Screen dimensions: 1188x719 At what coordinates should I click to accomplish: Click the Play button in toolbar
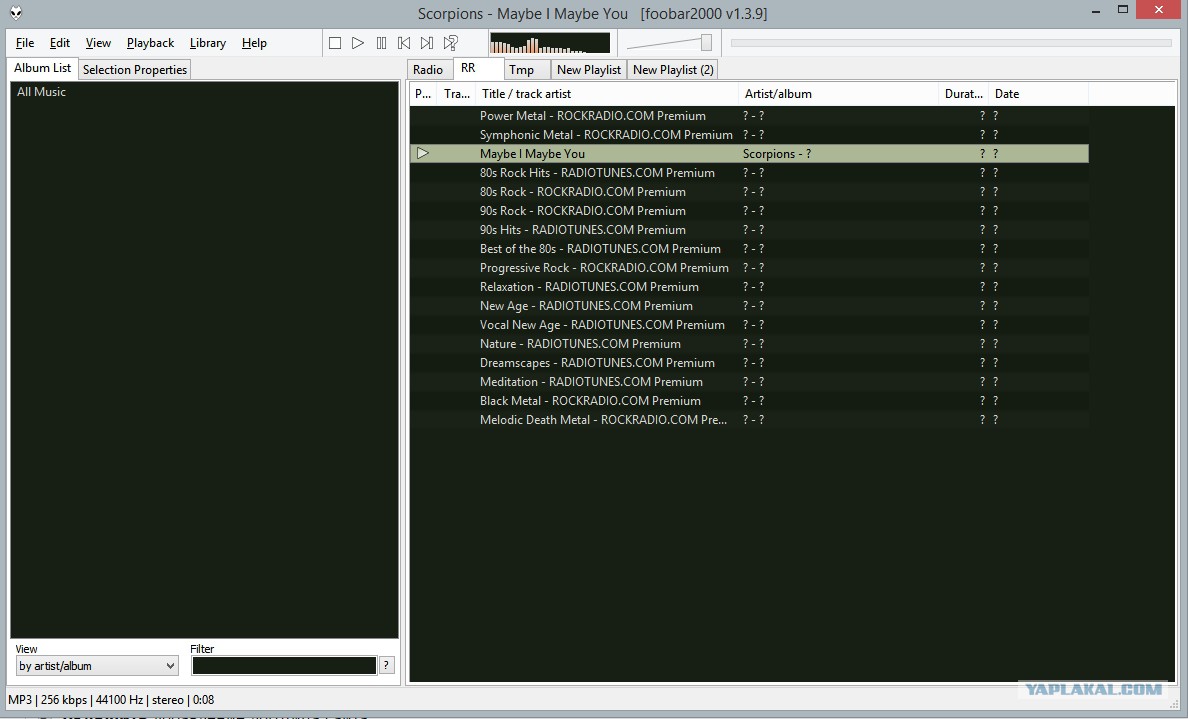[x=358, y=43]
